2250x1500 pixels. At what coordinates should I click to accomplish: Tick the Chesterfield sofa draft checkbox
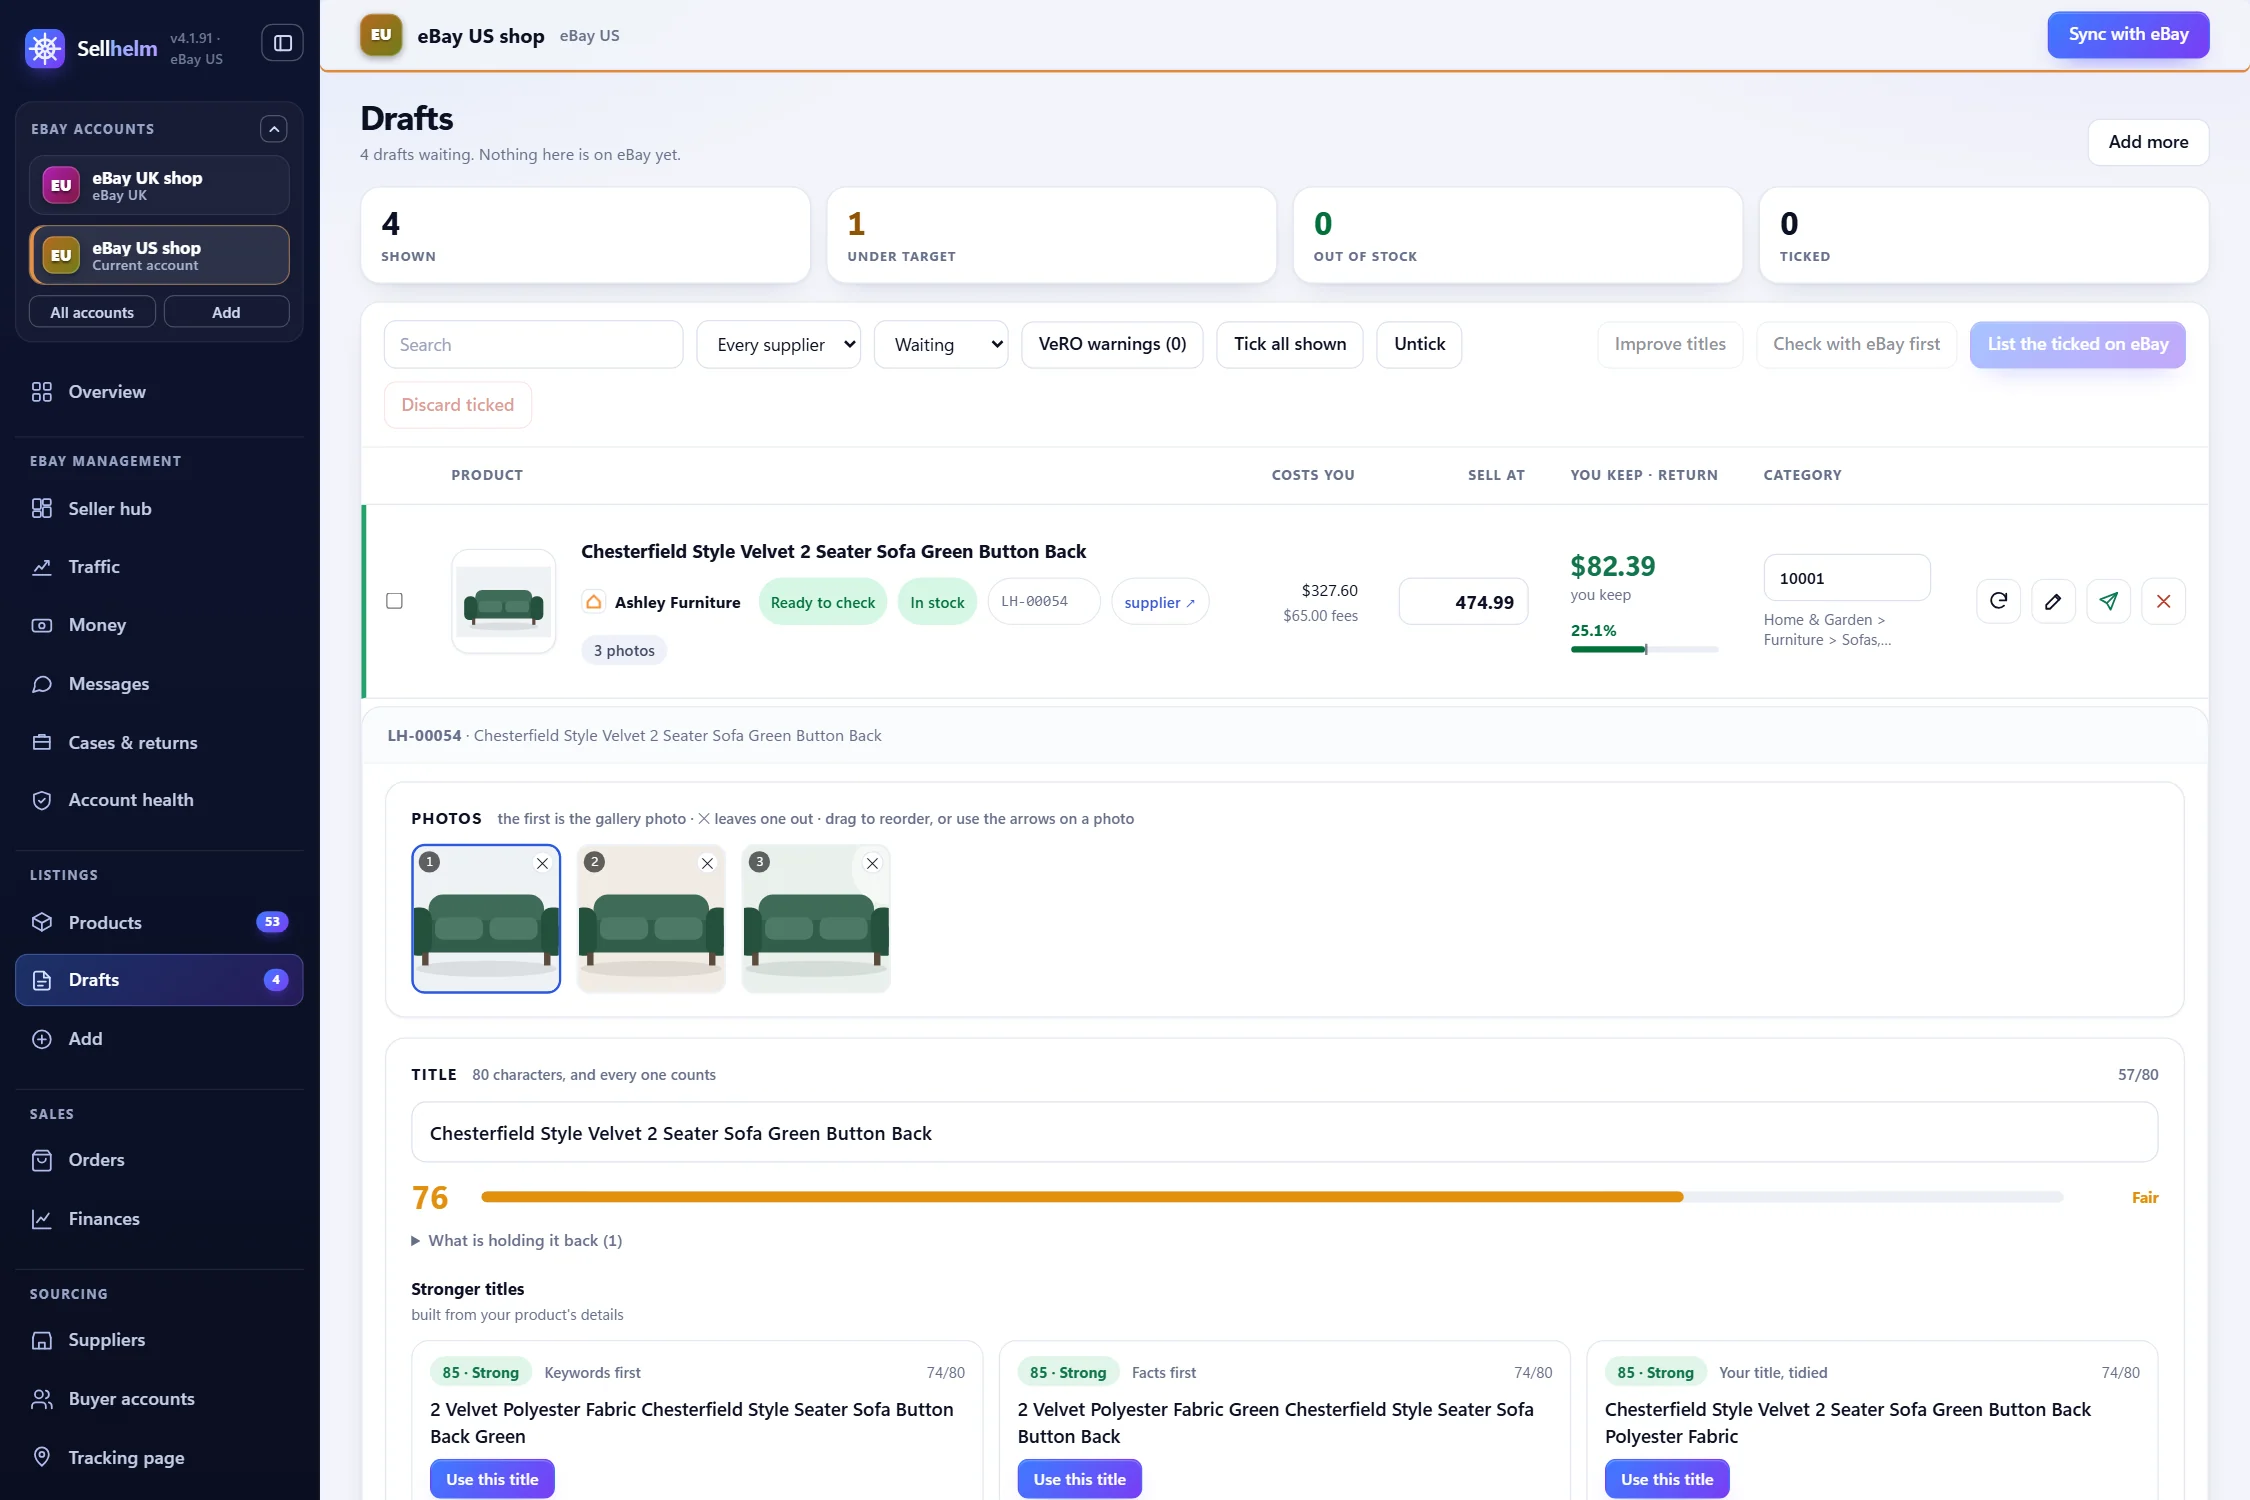click(x=394, y=601)
